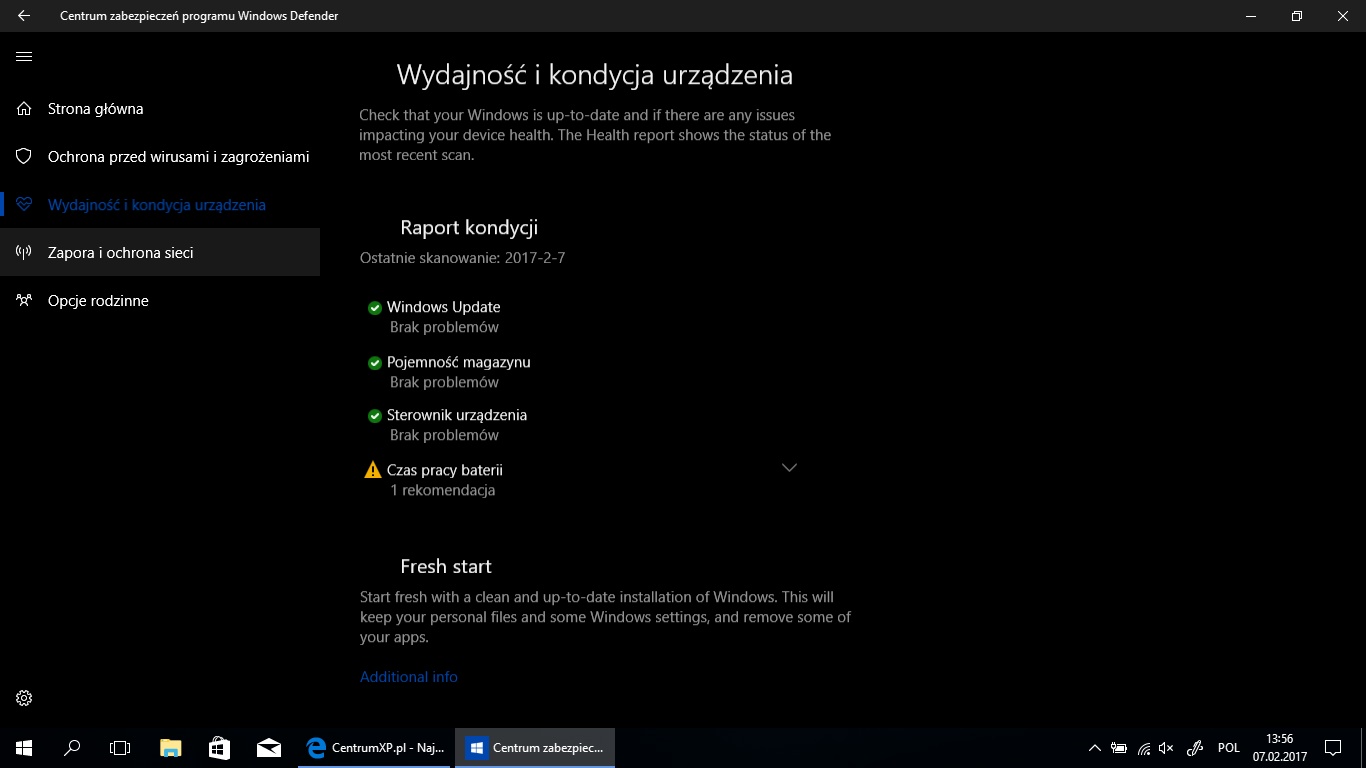
Task: Open the Windows Start menu
Action: click(x=24, y=748)
